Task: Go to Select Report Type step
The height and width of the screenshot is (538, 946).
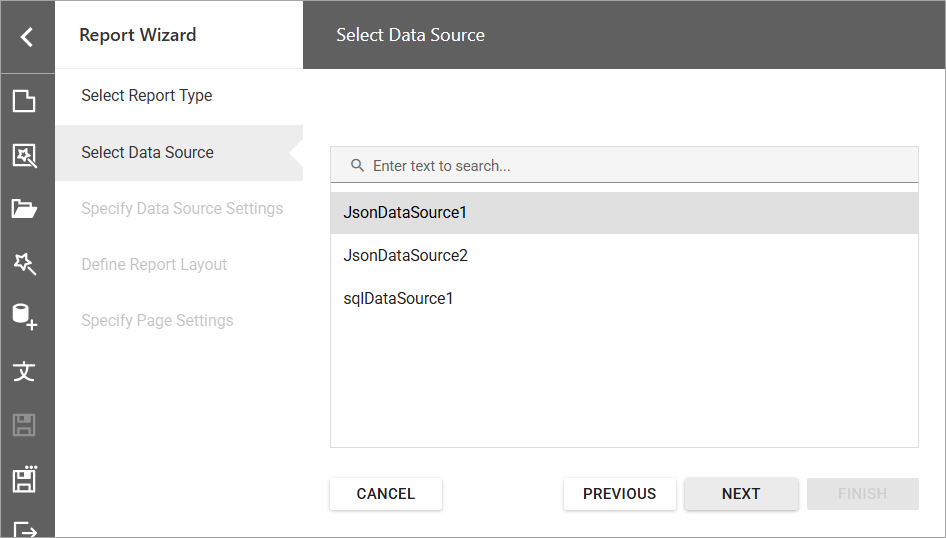Action: point(147,95)
